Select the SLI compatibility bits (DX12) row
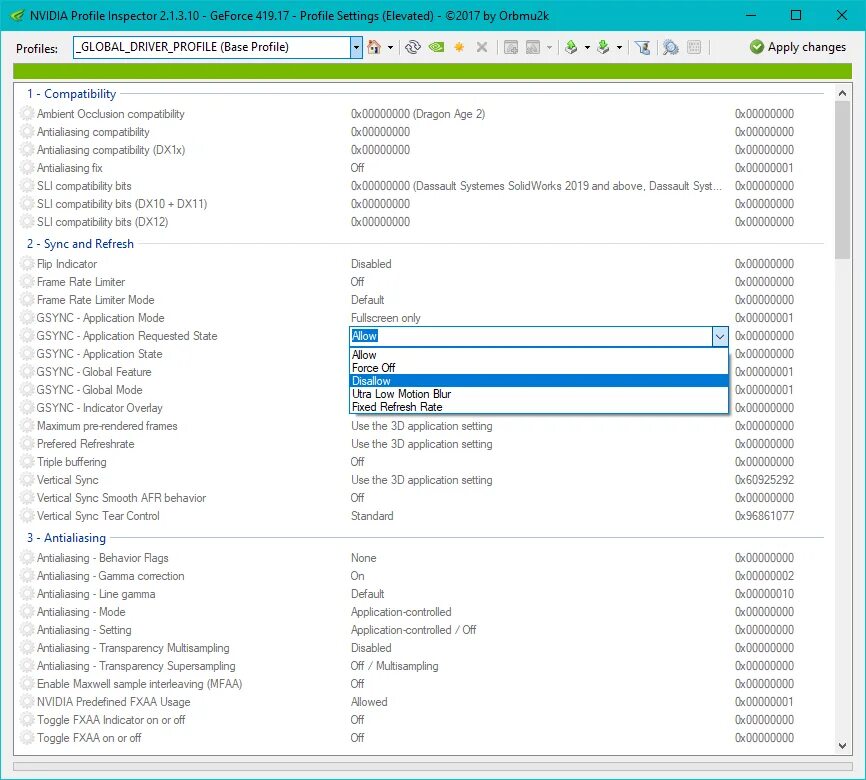Image resolution: width=866 pixels, height=780 pixels. click(424, 222)
